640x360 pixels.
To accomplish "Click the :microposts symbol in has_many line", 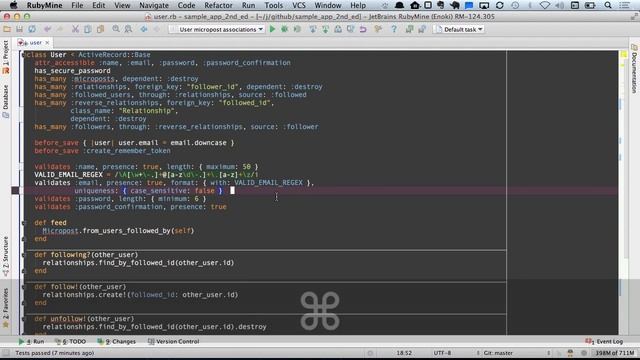I will coord(93,79).
